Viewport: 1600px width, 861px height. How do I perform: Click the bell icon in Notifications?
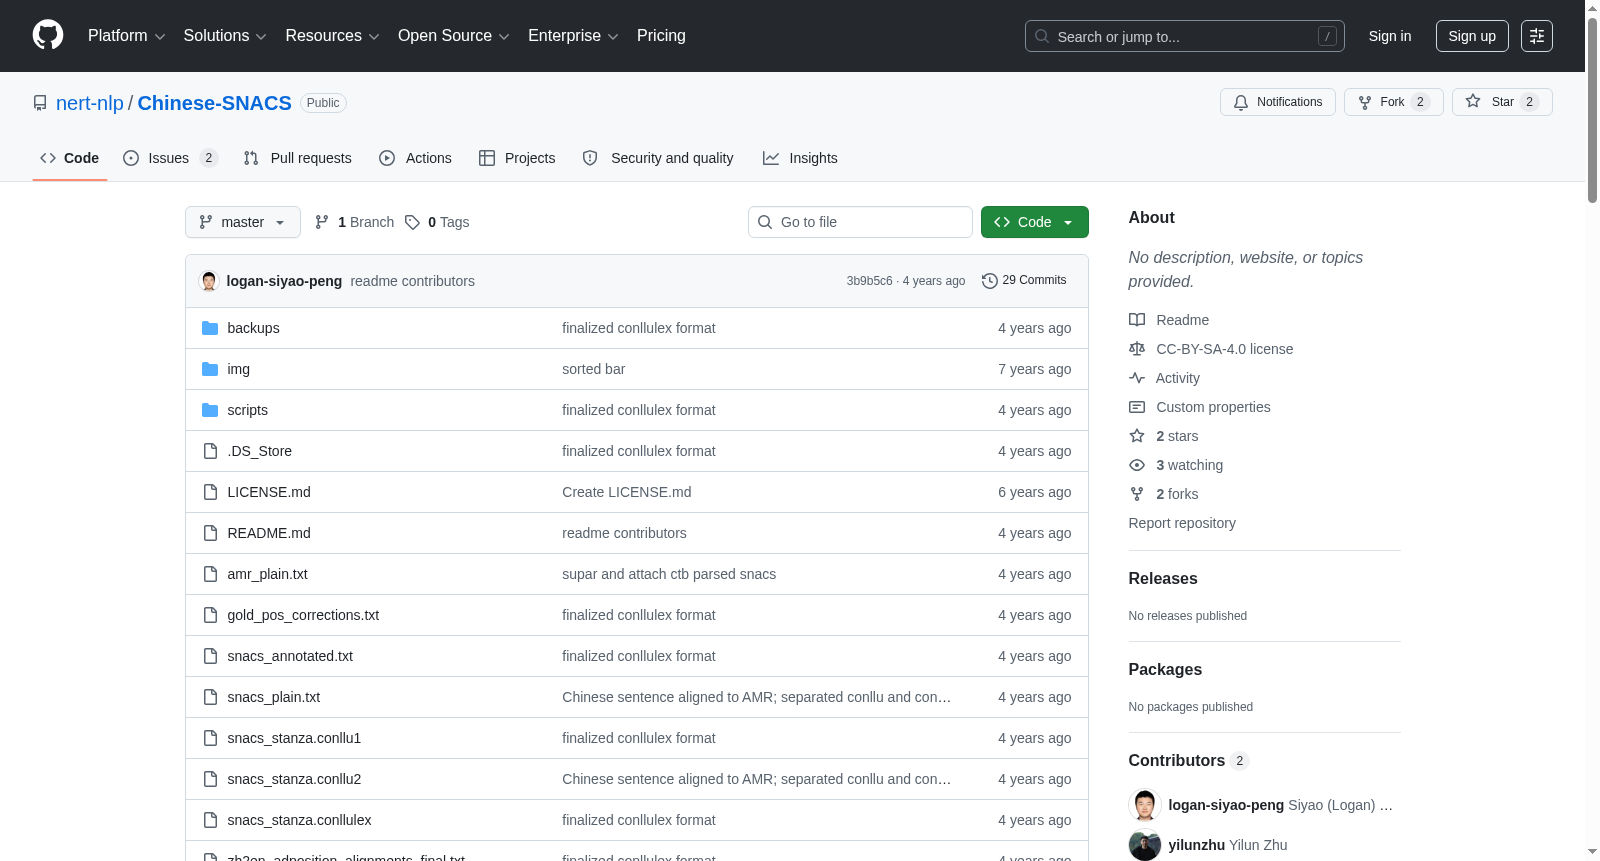click(x=1241, y=102)
